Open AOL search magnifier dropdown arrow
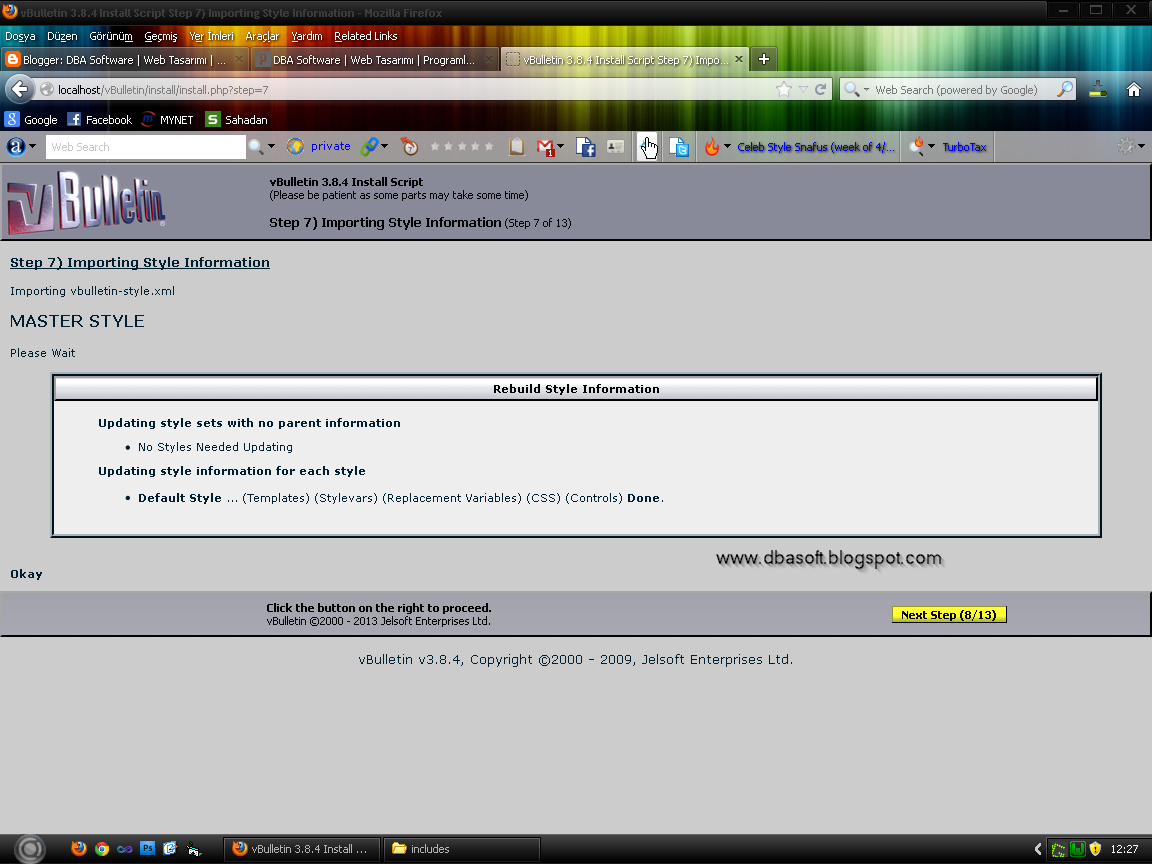 click(271, 146)
